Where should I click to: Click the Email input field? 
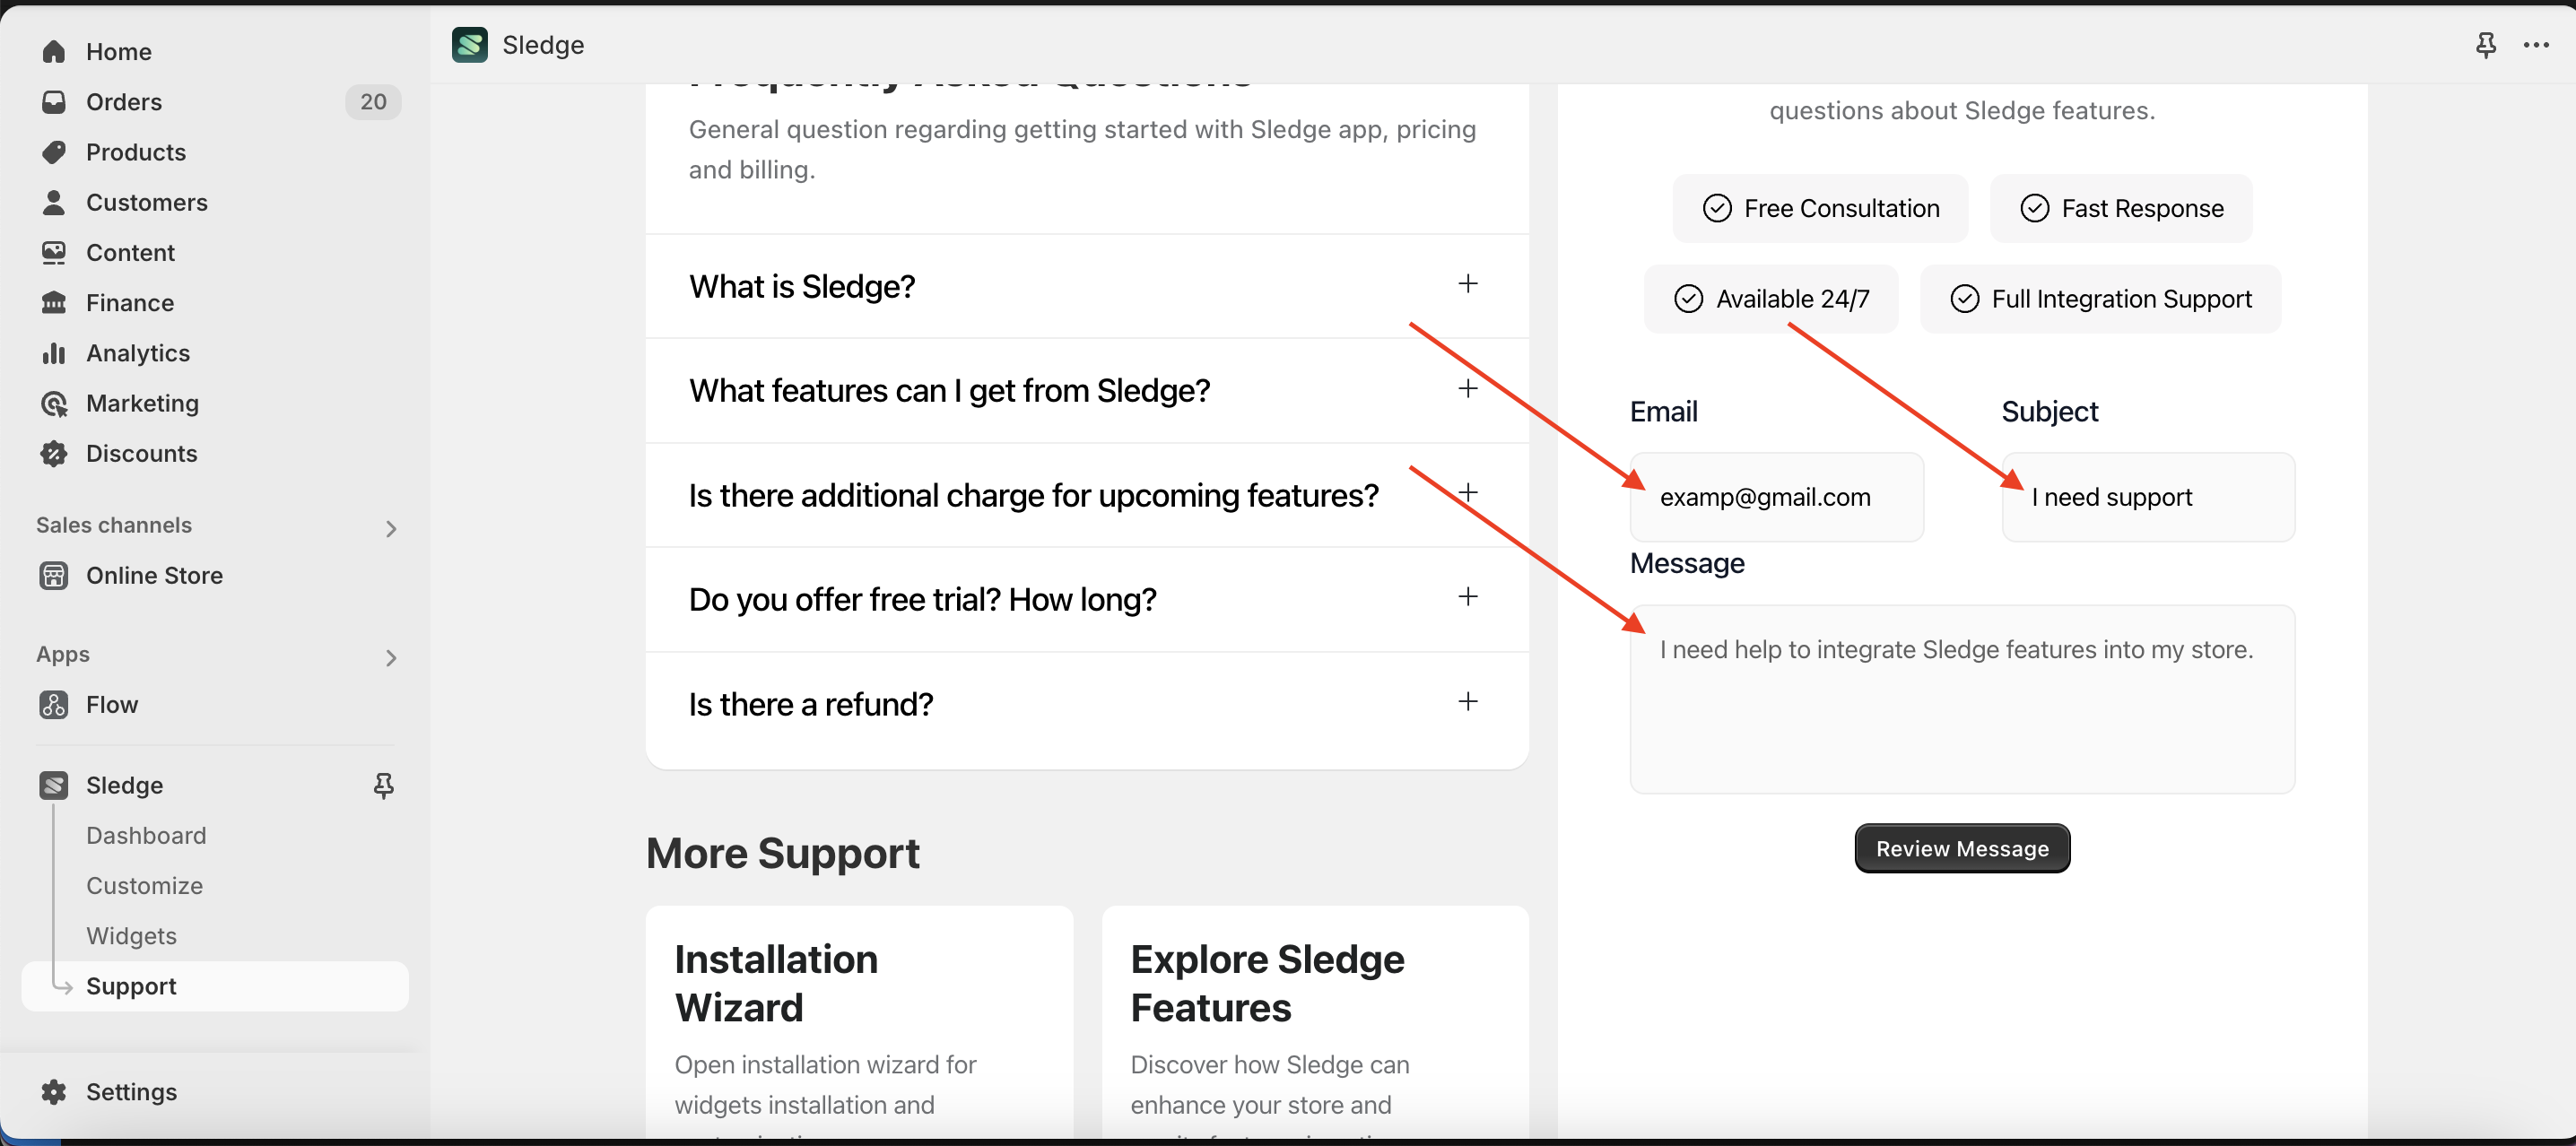1776,497
